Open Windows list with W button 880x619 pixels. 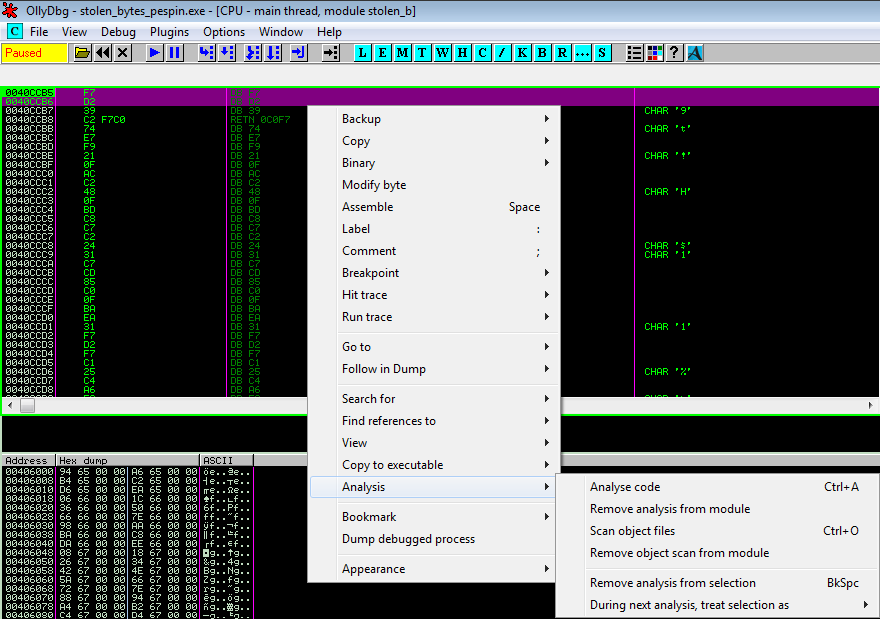click(442, 53)
